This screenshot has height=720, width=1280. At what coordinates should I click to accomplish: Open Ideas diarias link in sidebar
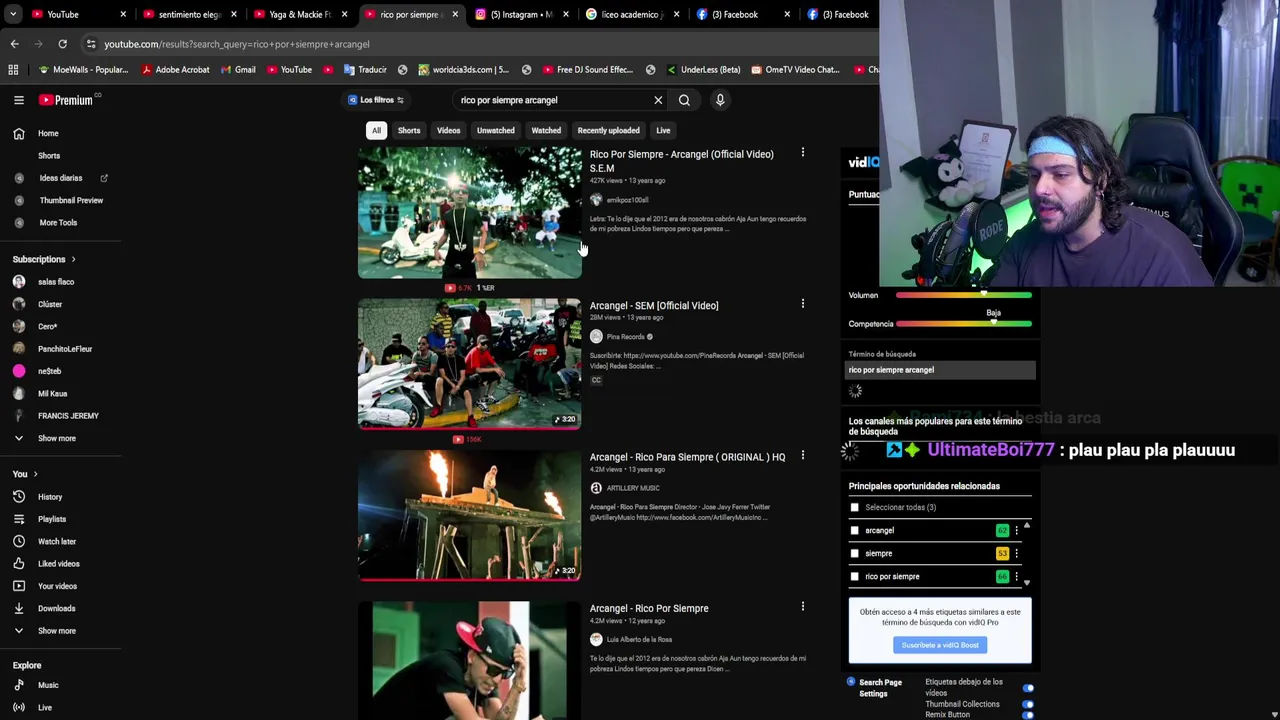pyautogui.click(x=61, y=178)
